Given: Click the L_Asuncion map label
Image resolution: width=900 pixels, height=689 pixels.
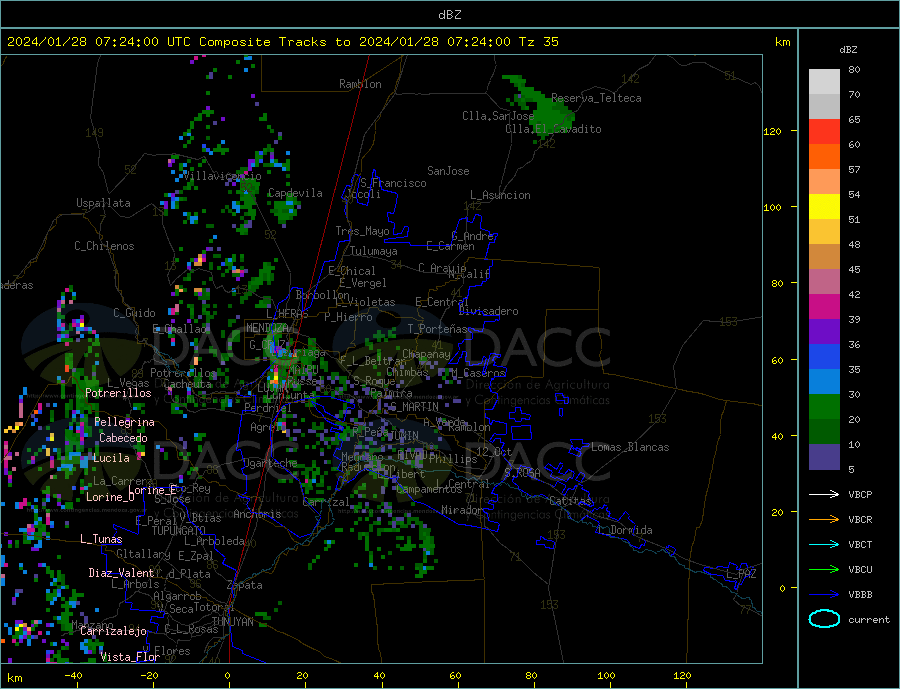Looking at the screenshot, I should pyautogui.click(x=500, y=195).
